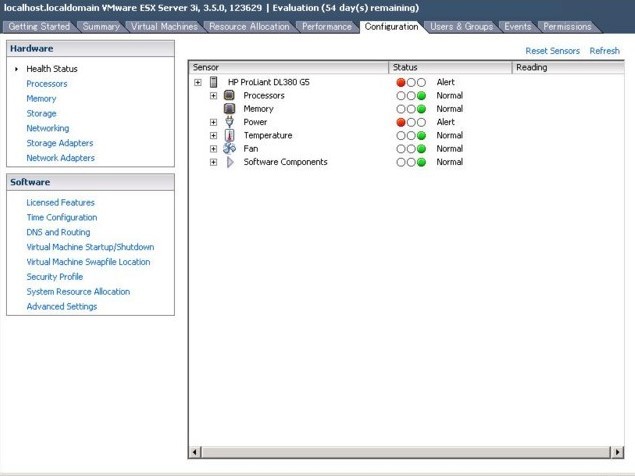The width and height of the screenshot is (635, 476).
Task: Open Advanced Settings
Action: [62, 307]
